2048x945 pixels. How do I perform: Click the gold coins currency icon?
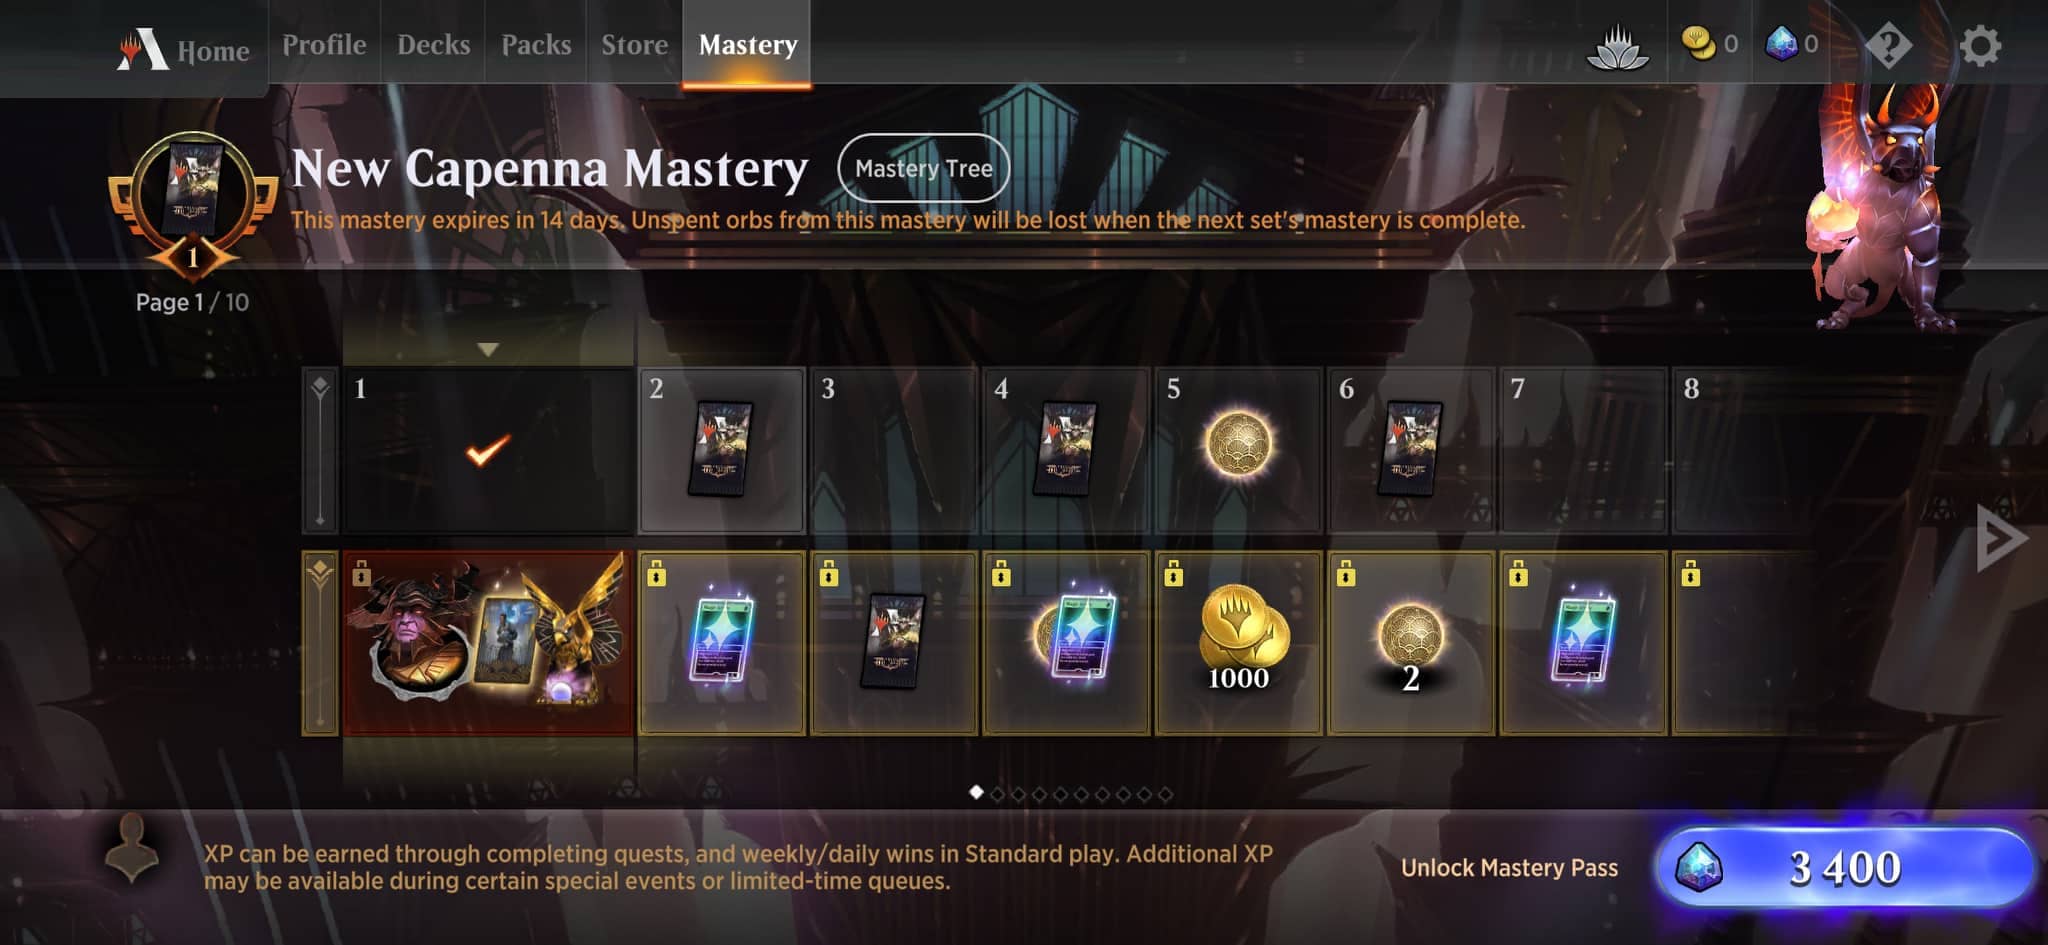tap(1698, 44)
